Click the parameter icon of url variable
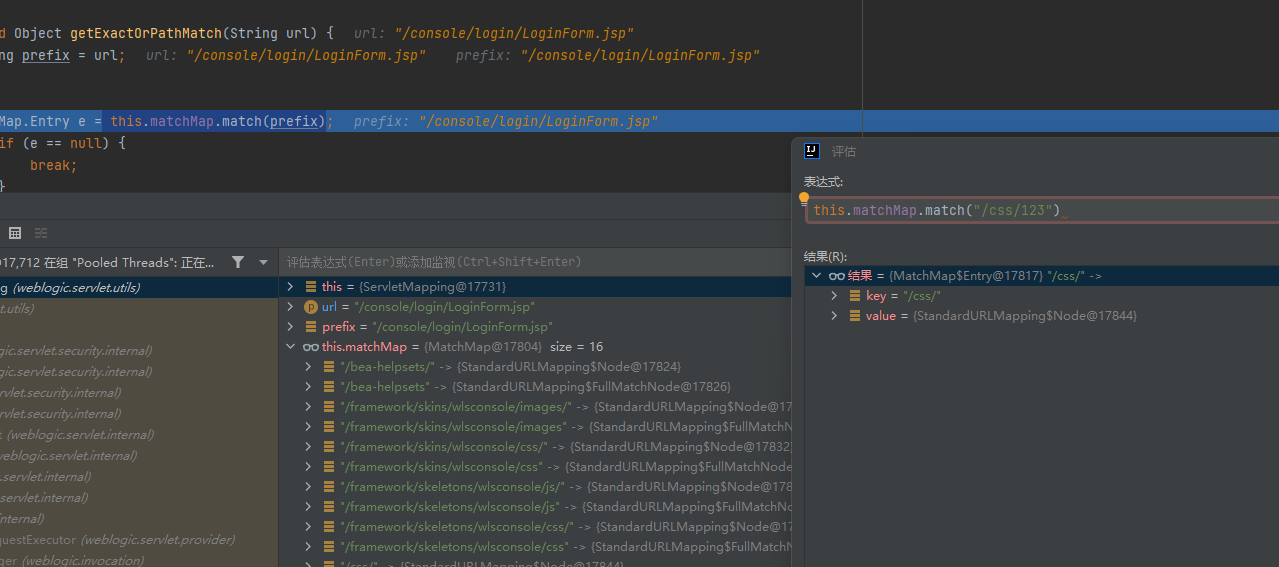This screenshot has width=1279, height=567. (x=311, y=307)
